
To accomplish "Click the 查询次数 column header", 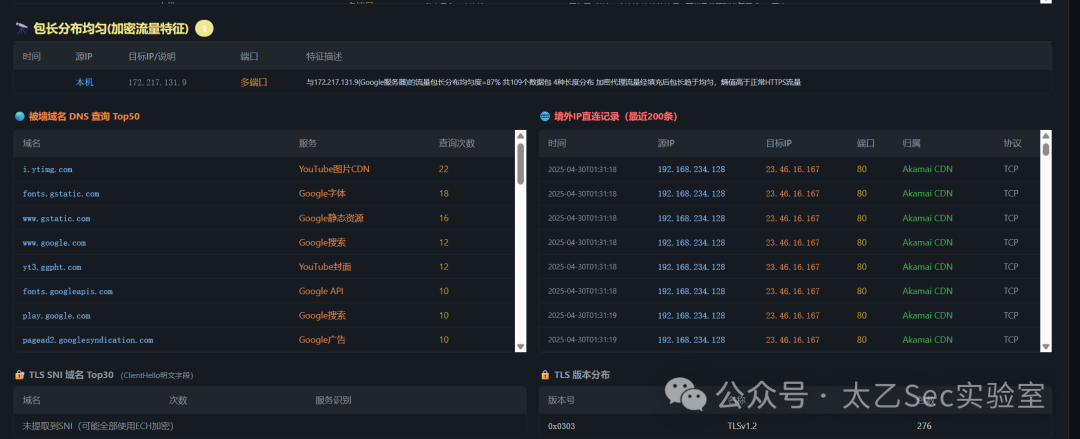I will click(x=457, y=143).
